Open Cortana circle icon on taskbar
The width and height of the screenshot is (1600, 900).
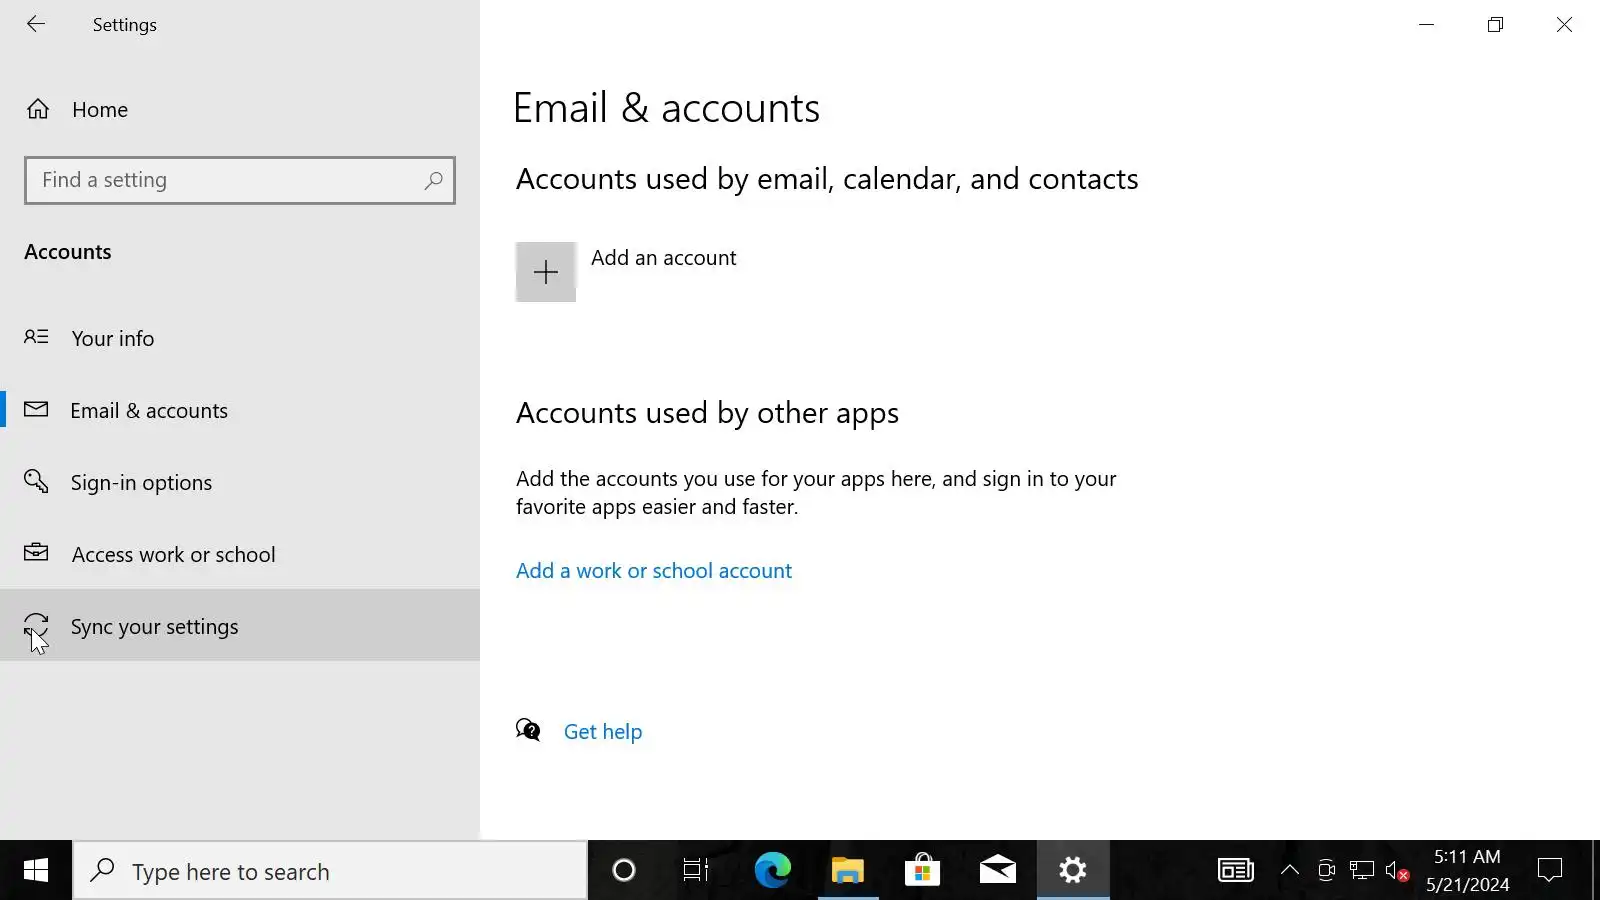[x=624, y=871]
